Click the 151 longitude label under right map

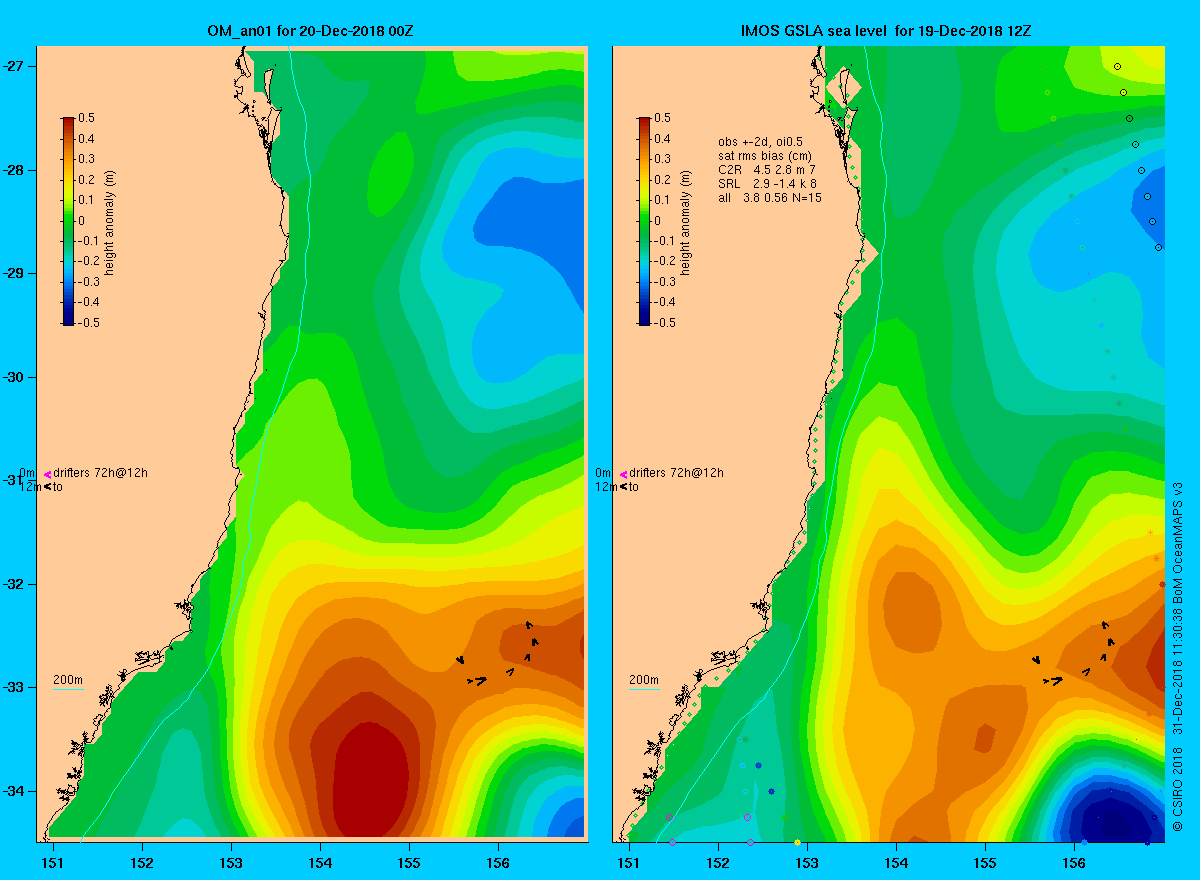[630, 862]
